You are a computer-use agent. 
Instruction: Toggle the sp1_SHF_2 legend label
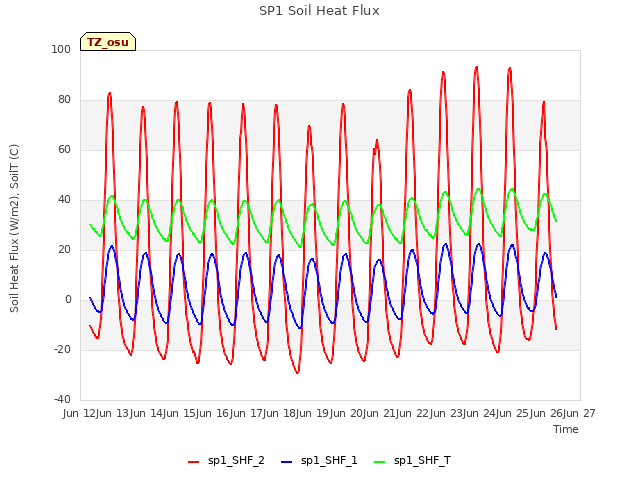(236, 461)
